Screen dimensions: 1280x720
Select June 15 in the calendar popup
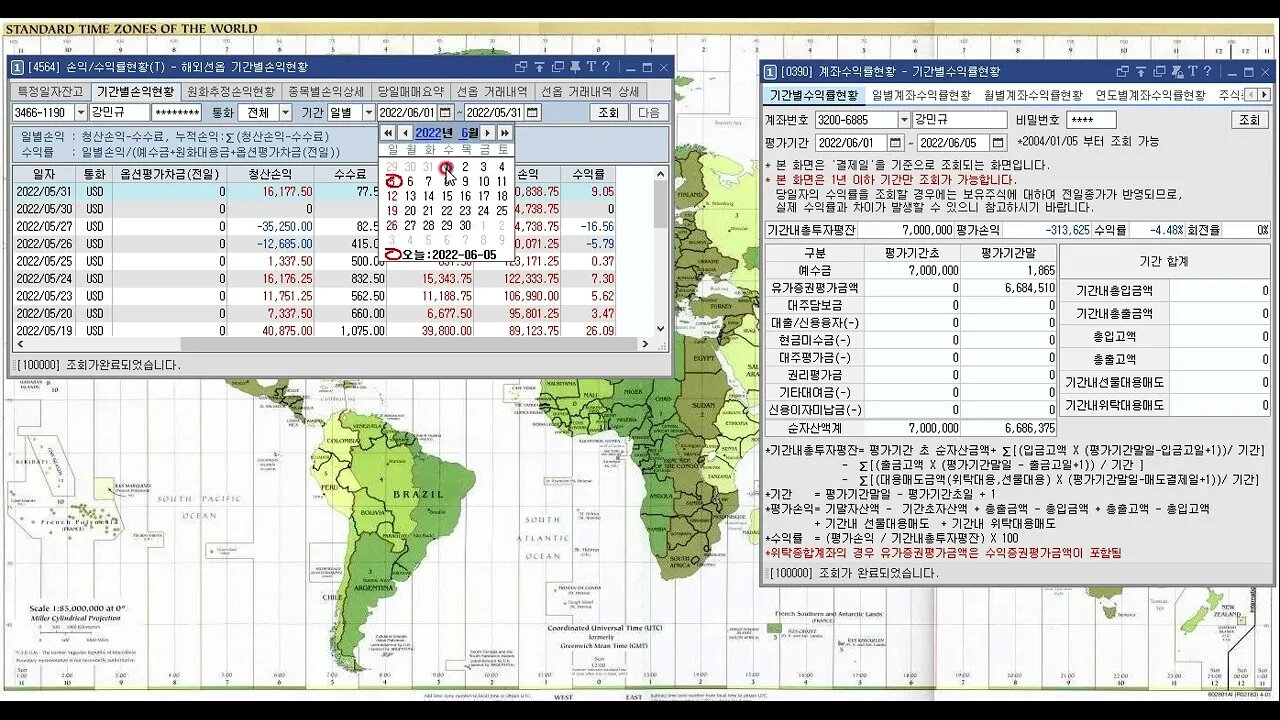[x=447, y=196]
